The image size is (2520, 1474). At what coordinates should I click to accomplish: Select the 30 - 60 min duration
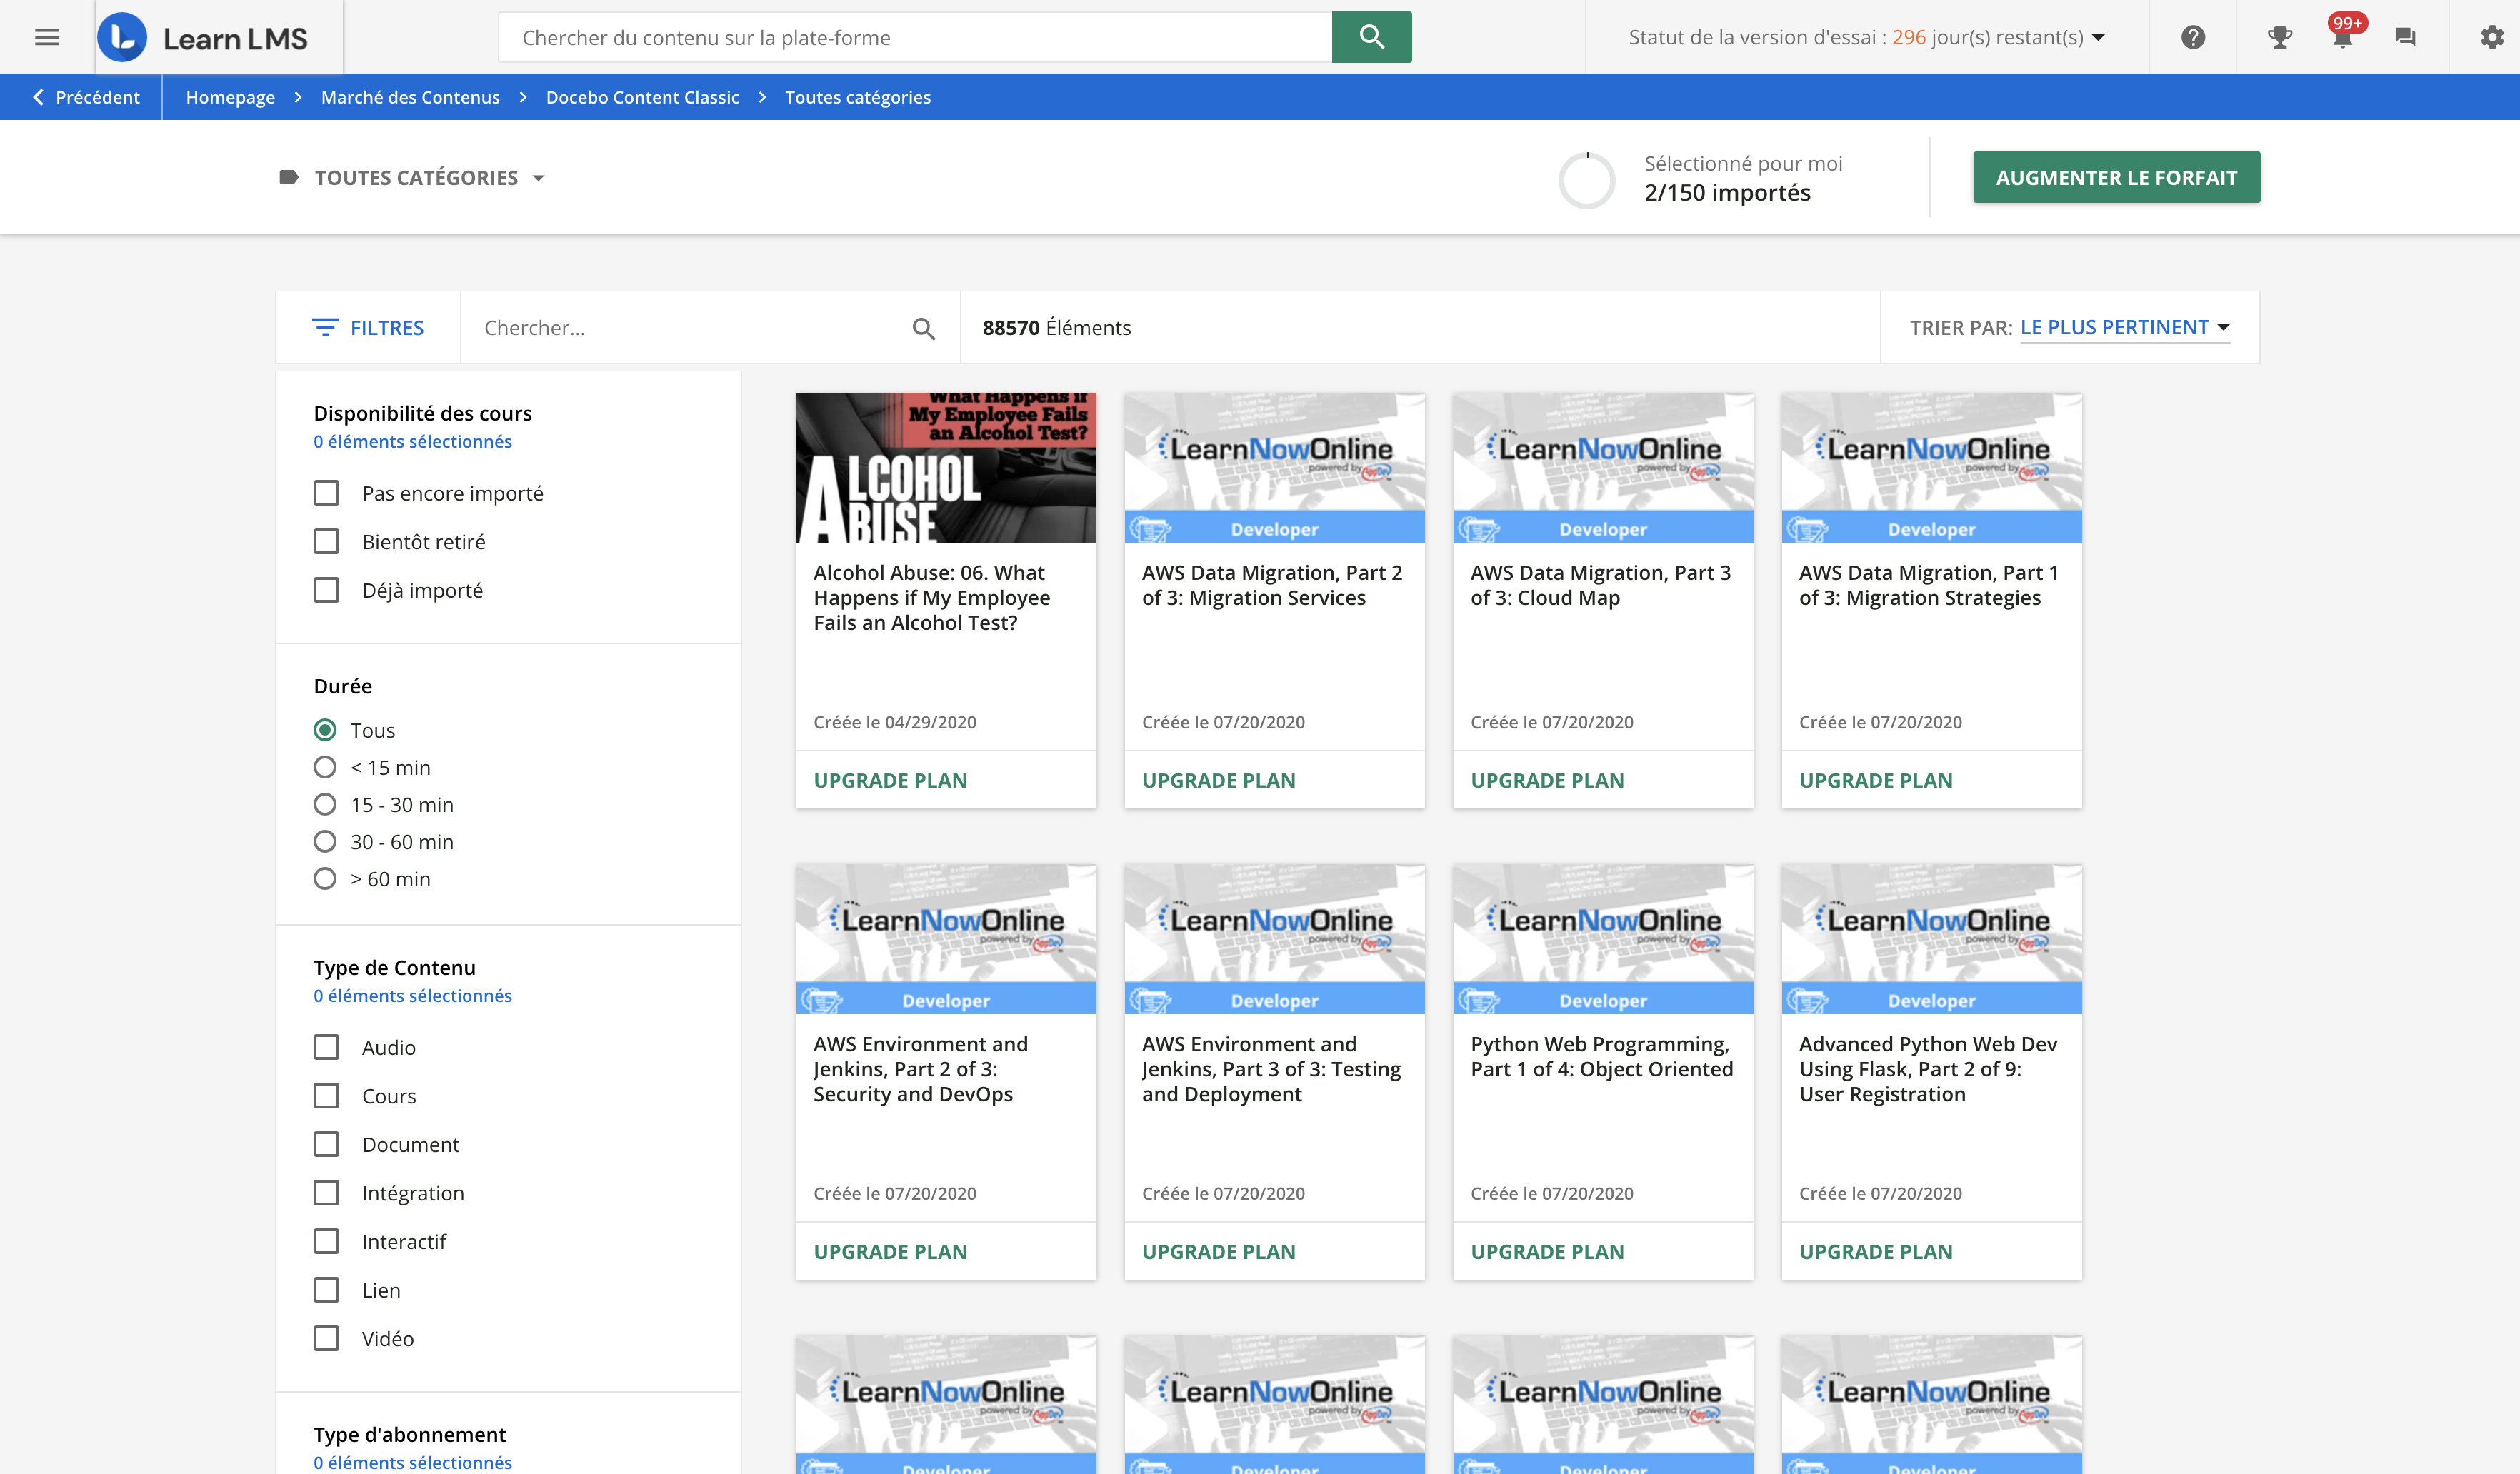(325, 841)
